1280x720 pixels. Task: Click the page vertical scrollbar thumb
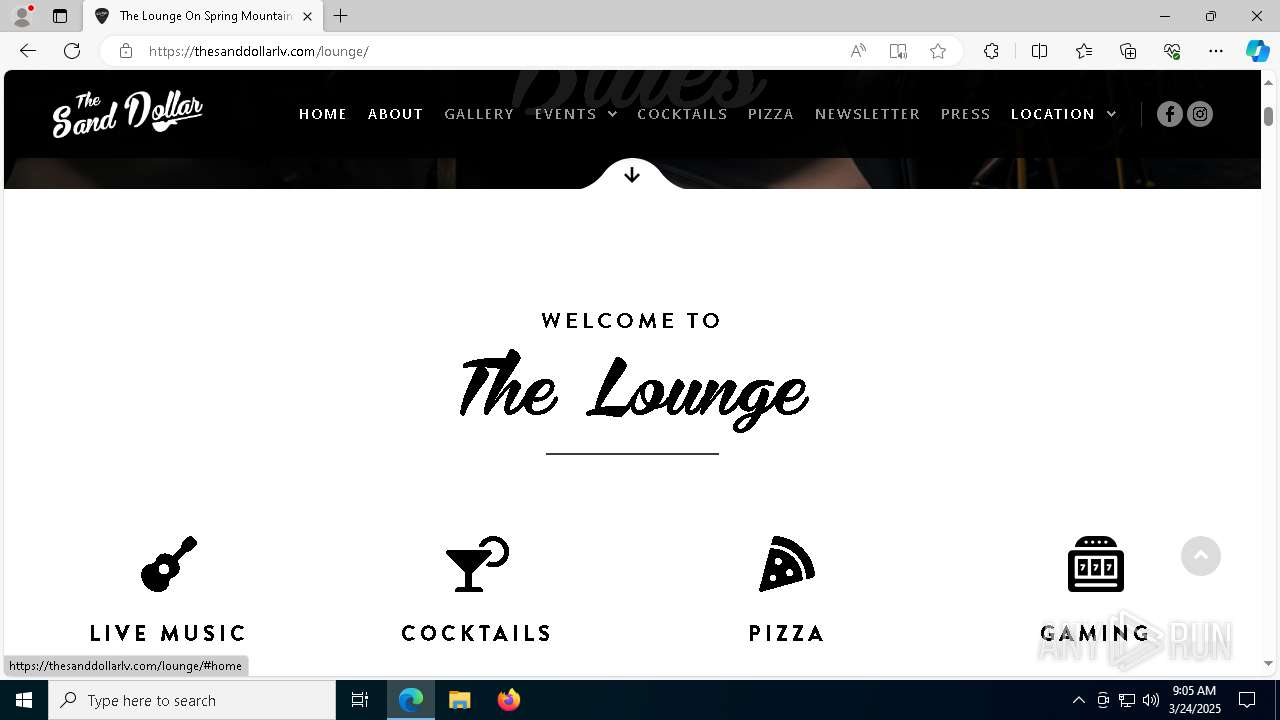pos(1268,116)
